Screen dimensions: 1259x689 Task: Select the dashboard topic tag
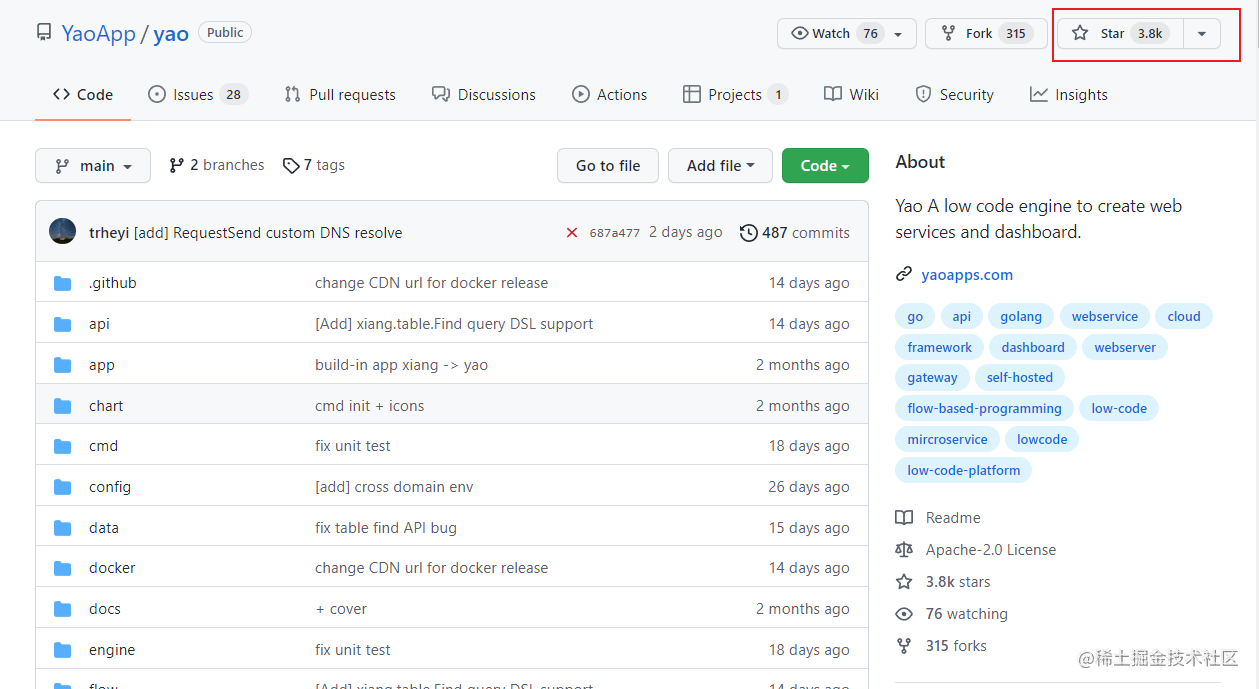click(1033, 348)
